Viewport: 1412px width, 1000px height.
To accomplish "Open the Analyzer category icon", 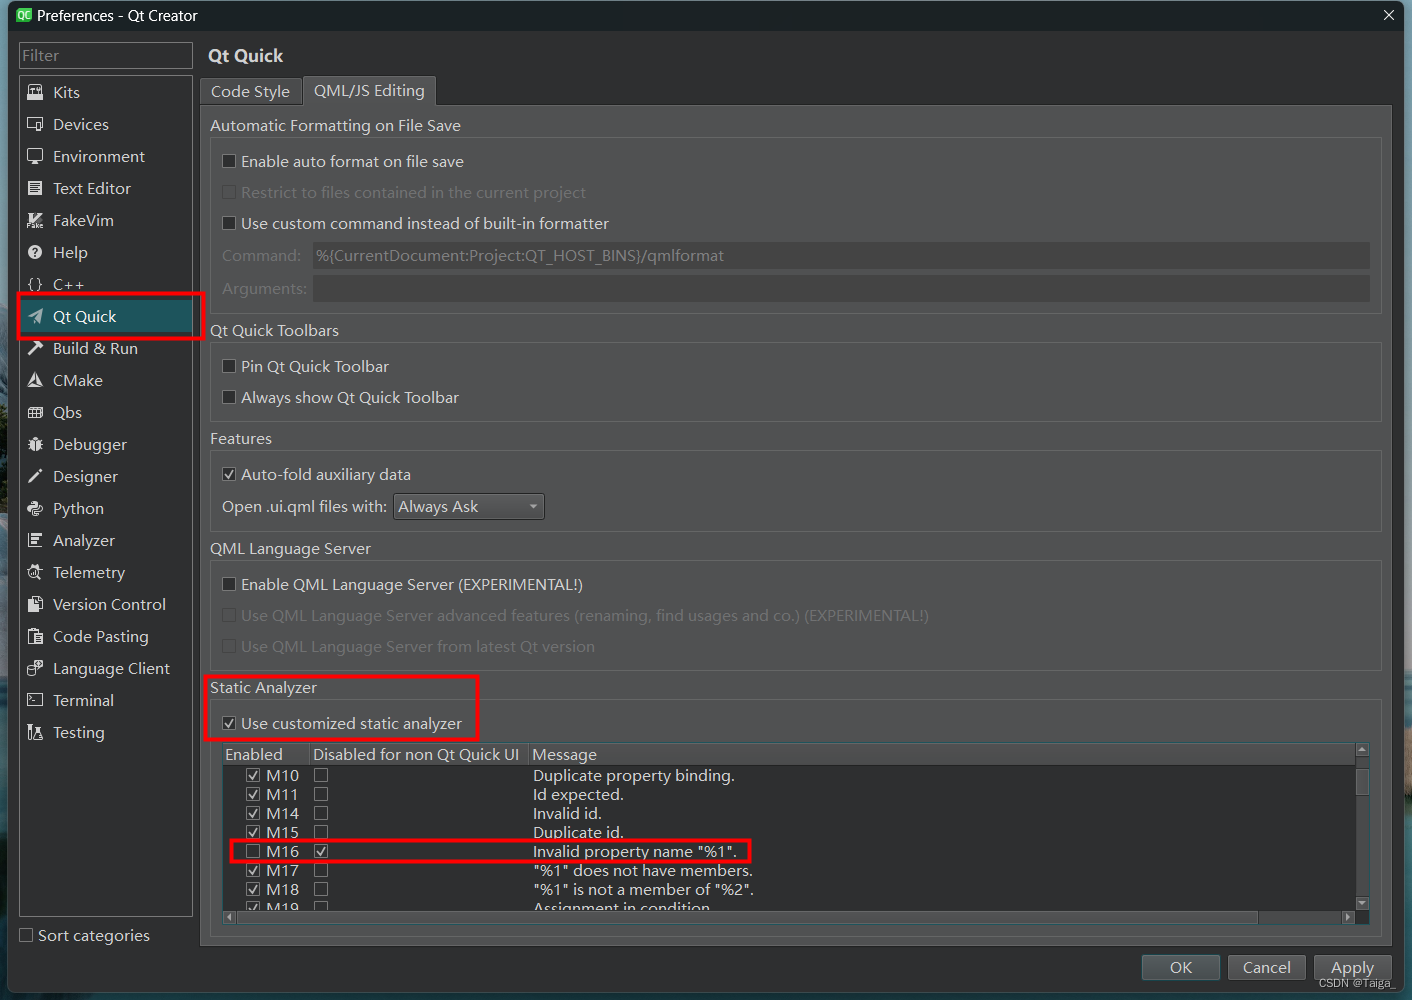I will tap(35, 540).
